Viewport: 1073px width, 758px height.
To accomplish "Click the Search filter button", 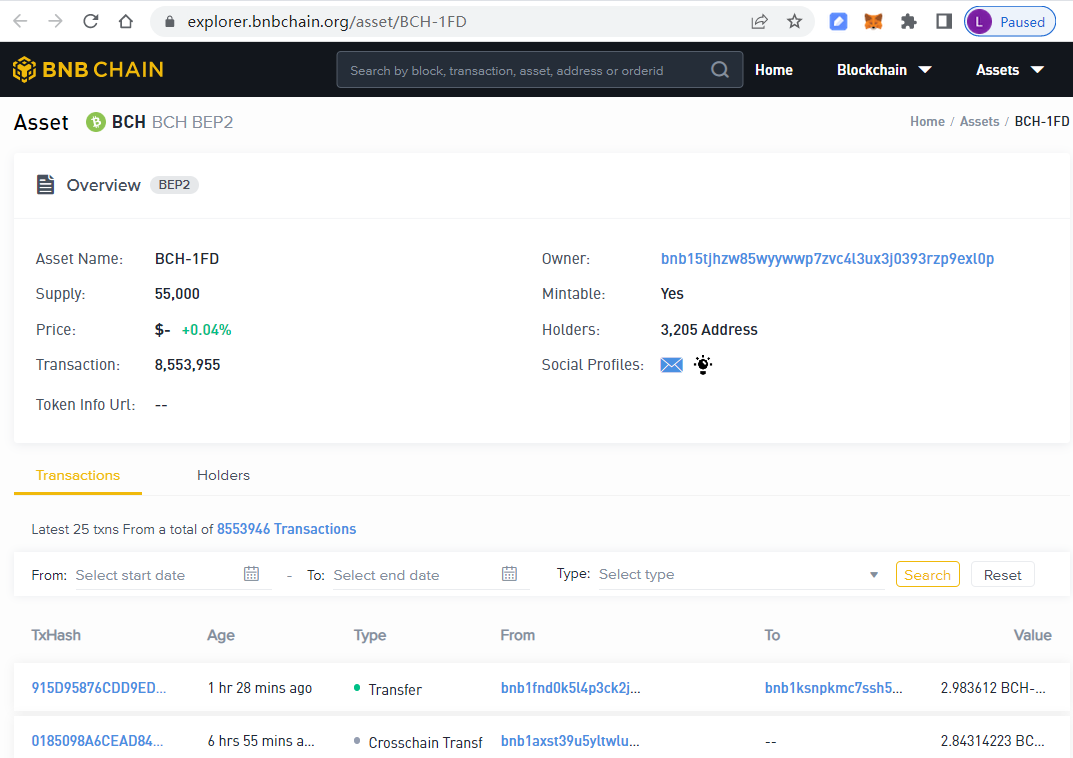I will point(927,575).
